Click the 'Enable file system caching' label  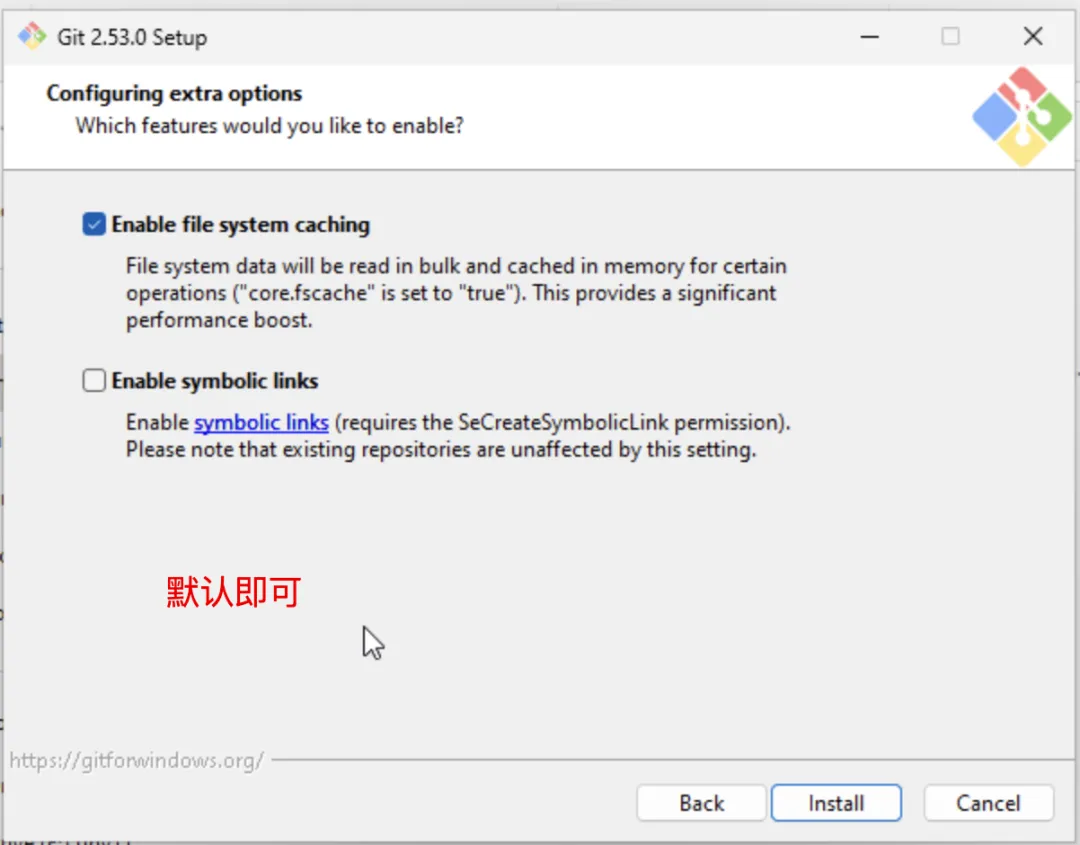tap(240, 225)
